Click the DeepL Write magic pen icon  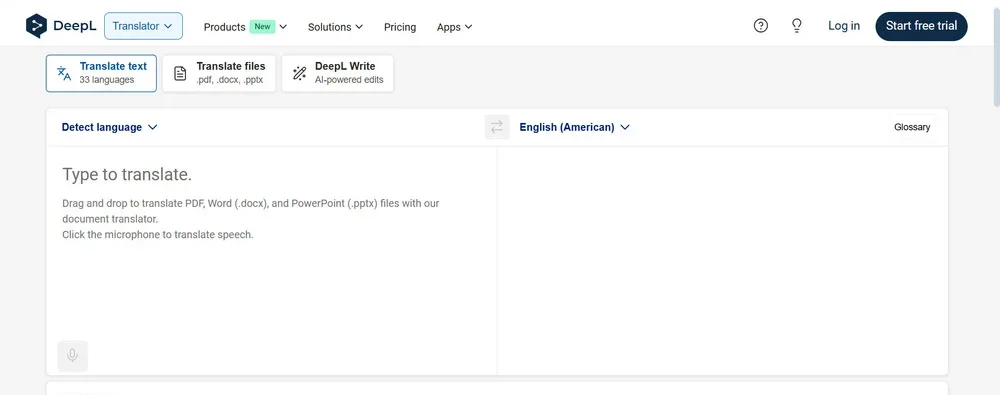pos(299,73)
